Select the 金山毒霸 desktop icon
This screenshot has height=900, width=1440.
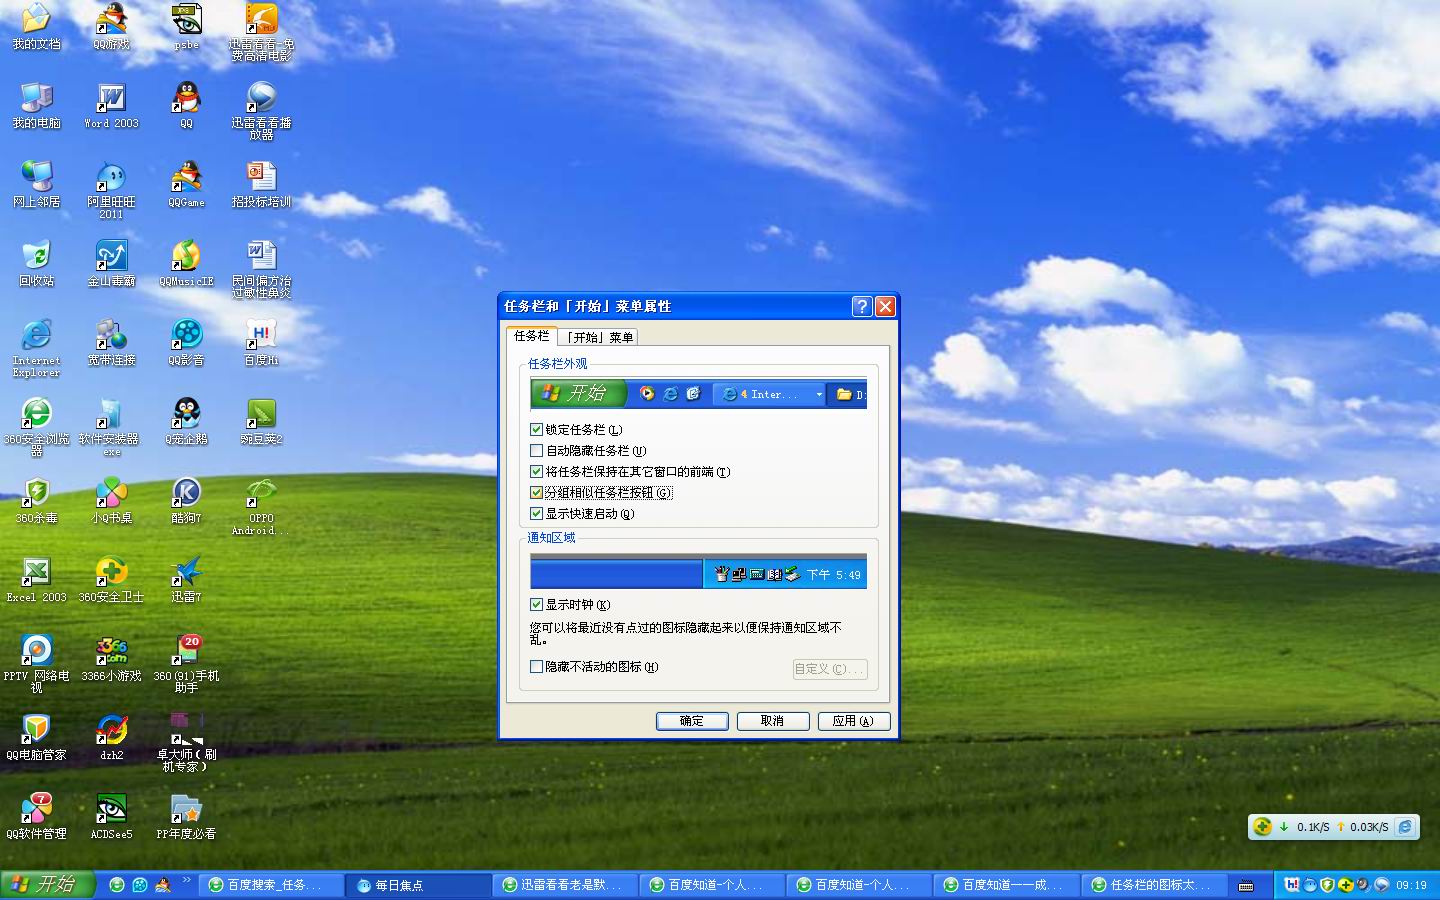click(x=111, y=264)
